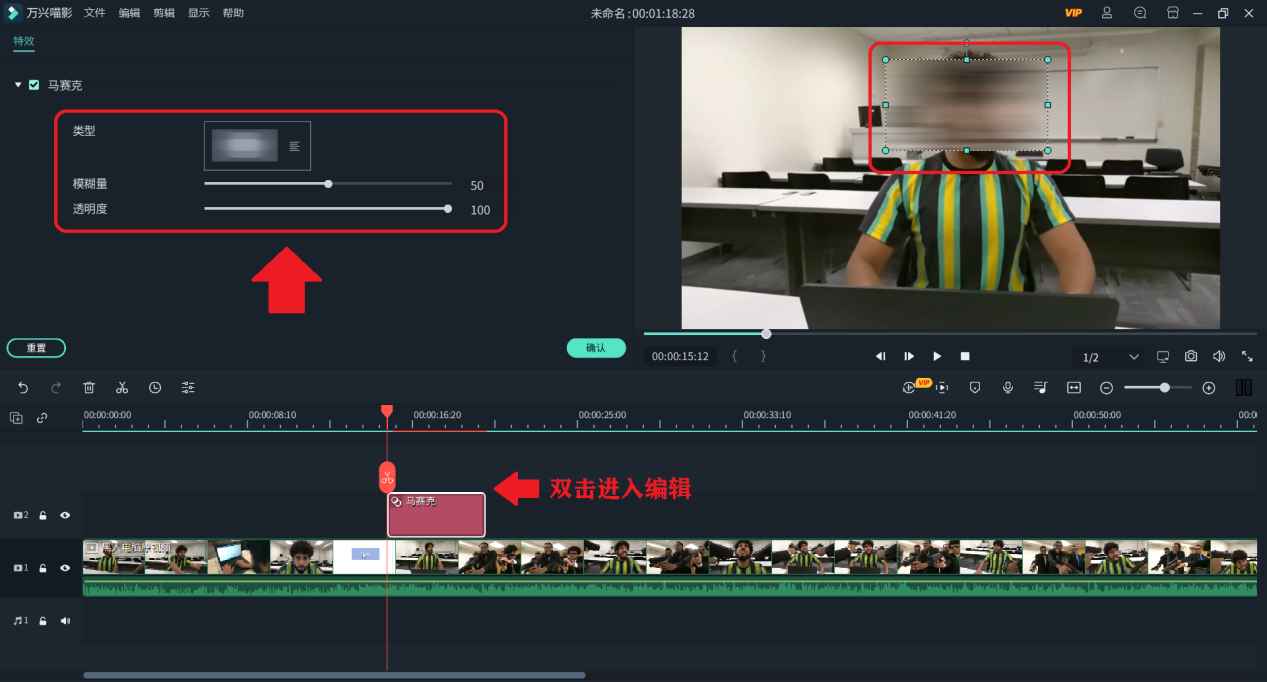This screenshot has height=682, width=1267.
Task: Hide video track 2 with eye icon
Action: pyautogui.click(x=65, y=516)
